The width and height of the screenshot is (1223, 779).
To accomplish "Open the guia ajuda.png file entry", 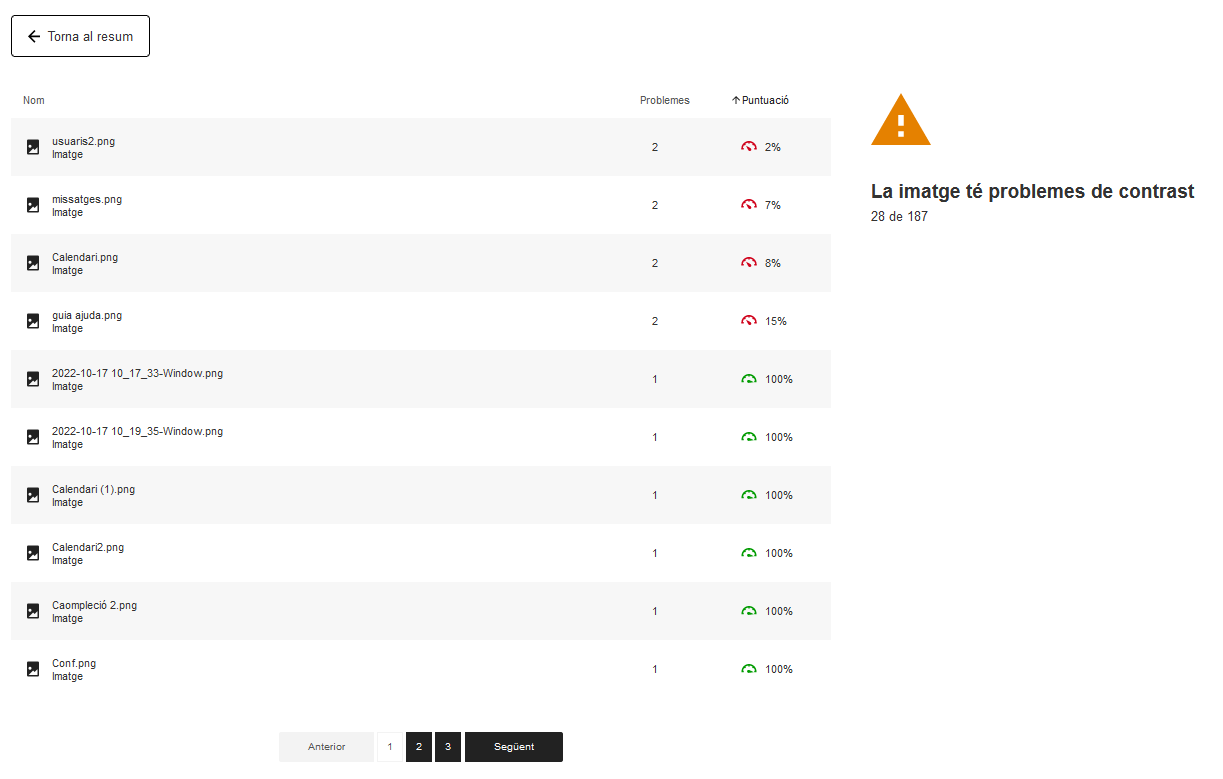I will [87, 316].
